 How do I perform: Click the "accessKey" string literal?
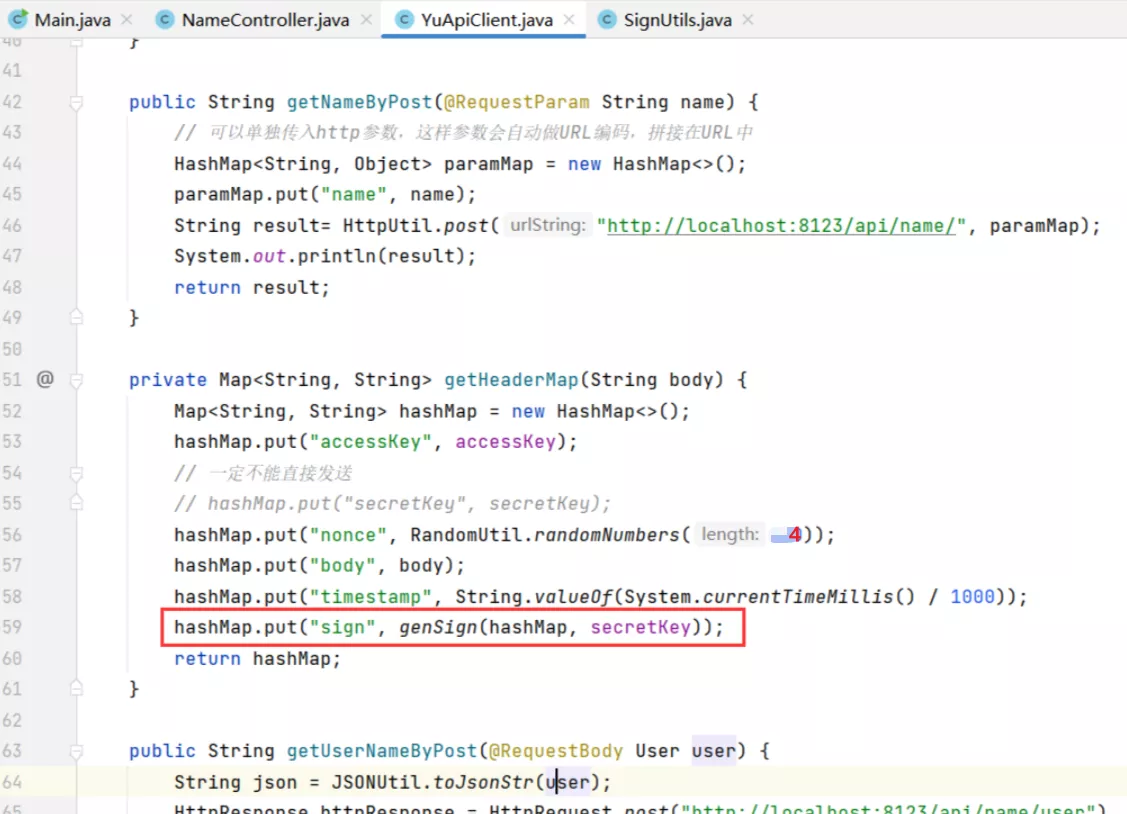point(370,441)
